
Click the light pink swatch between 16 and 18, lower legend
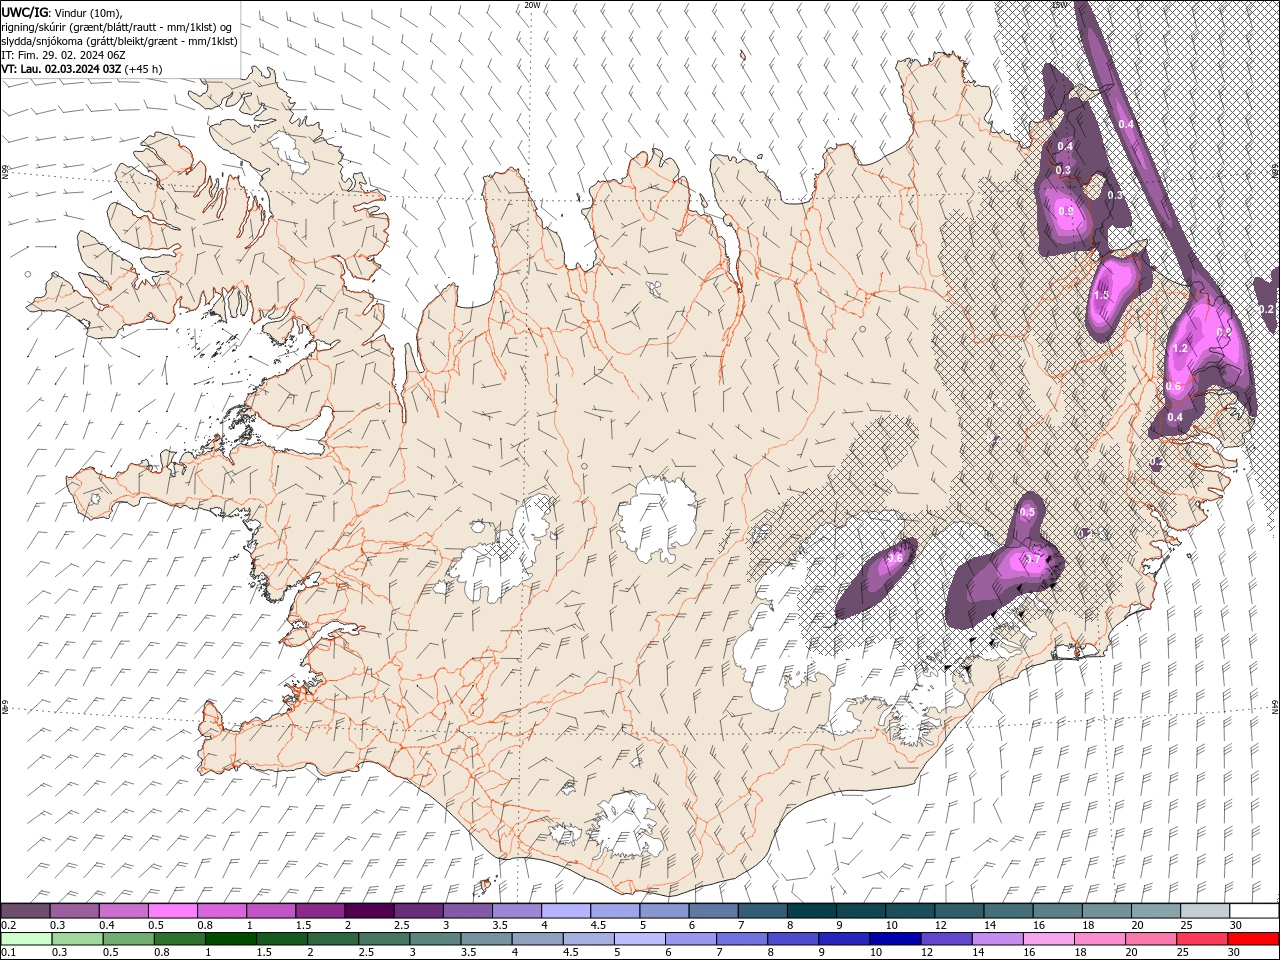(1048, 939)
